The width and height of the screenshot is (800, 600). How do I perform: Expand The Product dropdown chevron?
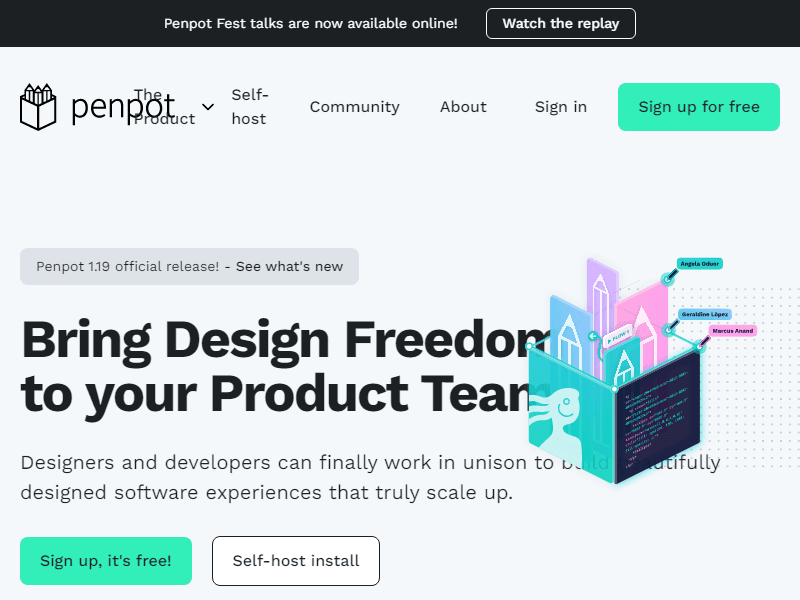208,107
